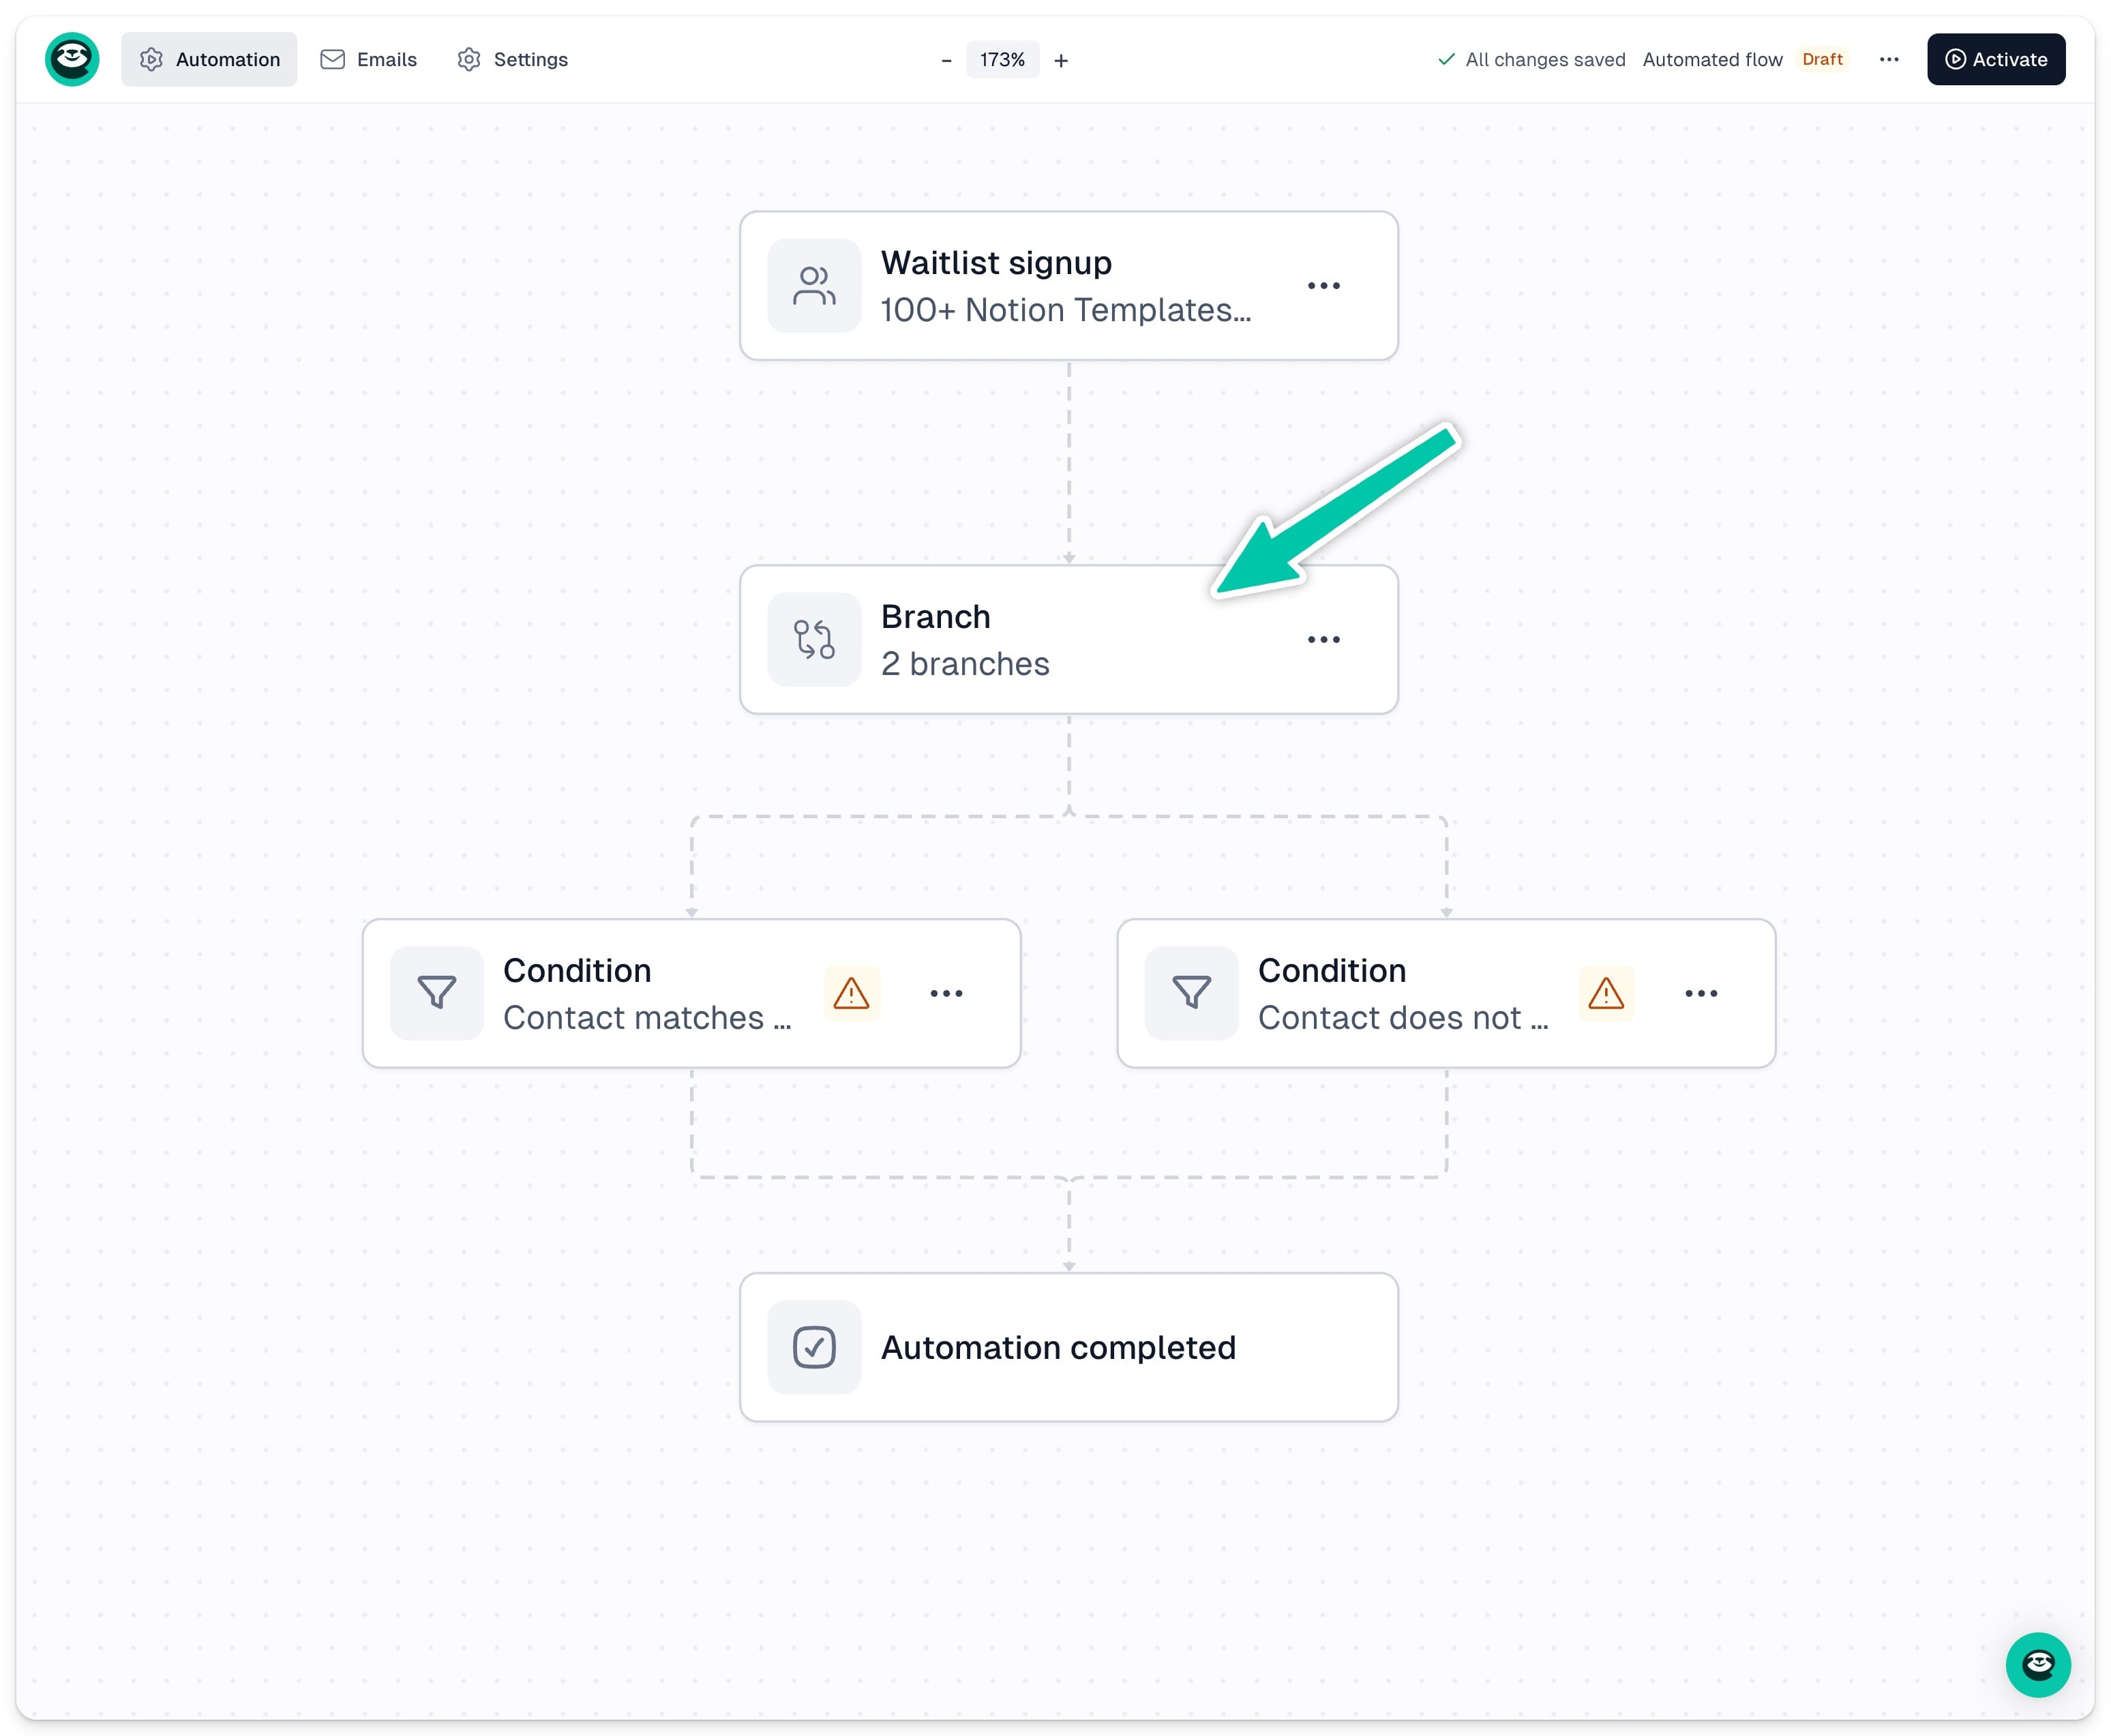This screenshot has width=2111, height=1736.
Task: Click the zoom out minus button
Action: [946, 60]
